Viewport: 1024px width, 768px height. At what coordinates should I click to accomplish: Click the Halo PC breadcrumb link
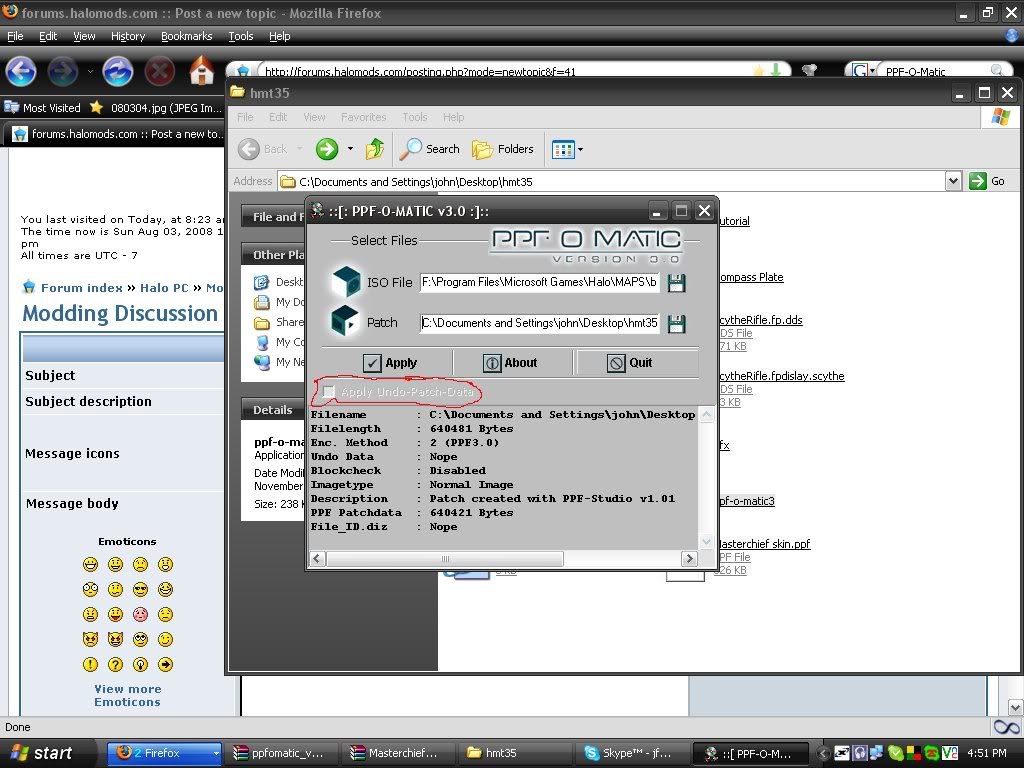[164, 287]
